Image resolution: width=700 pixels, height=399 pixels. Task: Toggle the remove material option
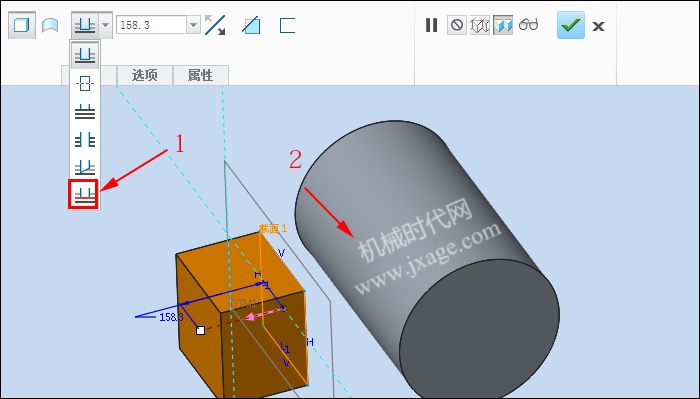pos(251,25)
